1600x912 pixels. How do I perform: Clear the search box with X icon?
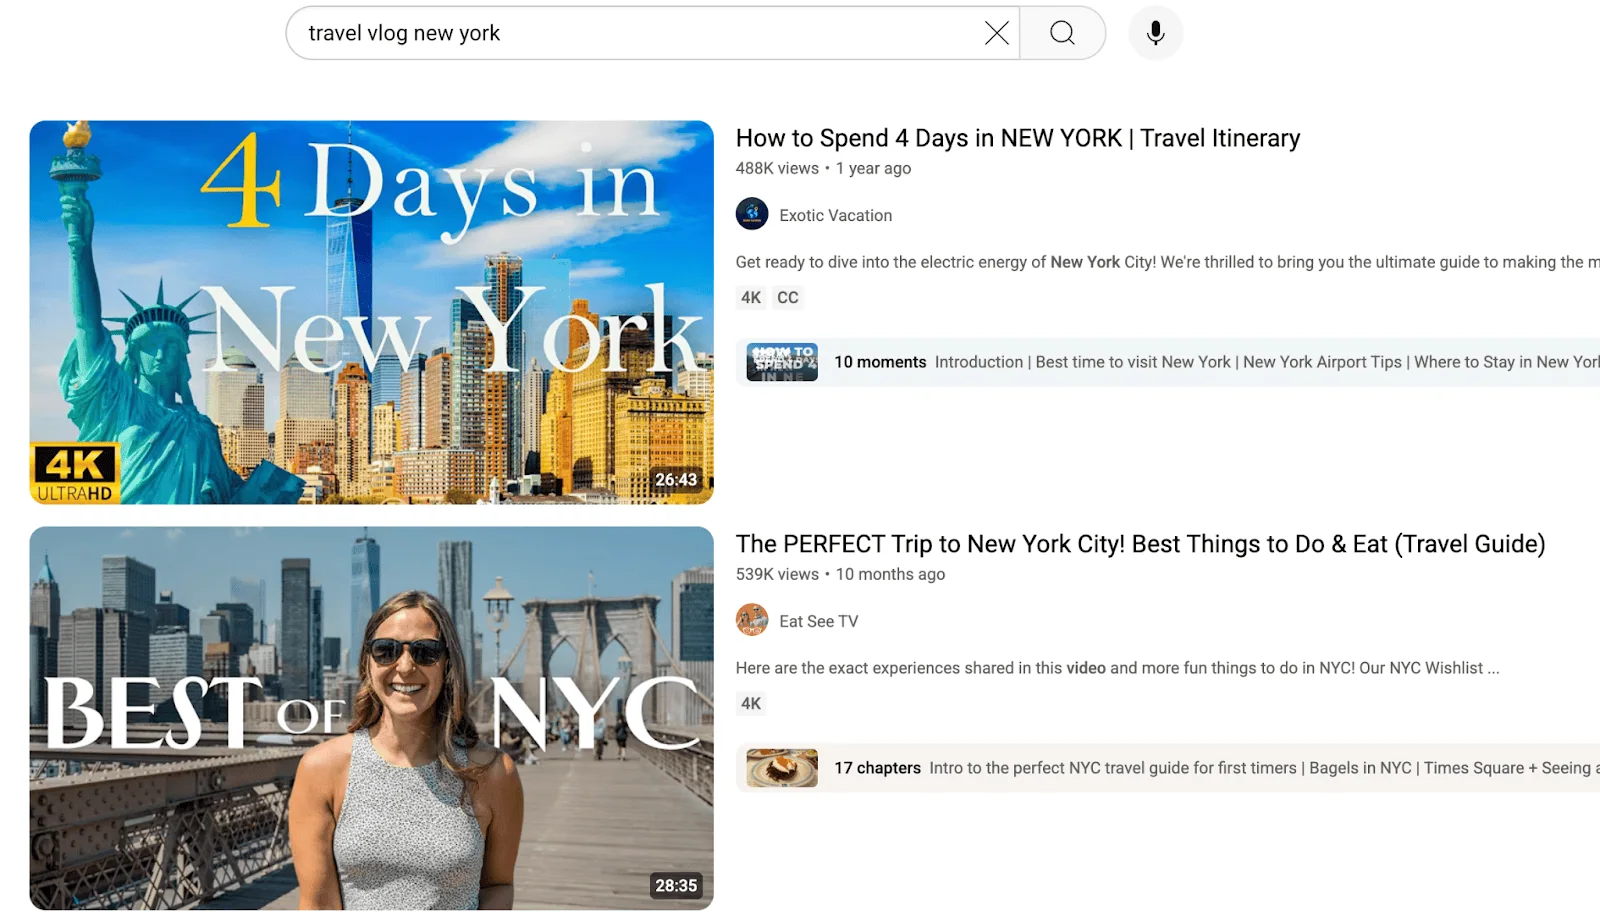pyautogui.click(x=996, y=33)
